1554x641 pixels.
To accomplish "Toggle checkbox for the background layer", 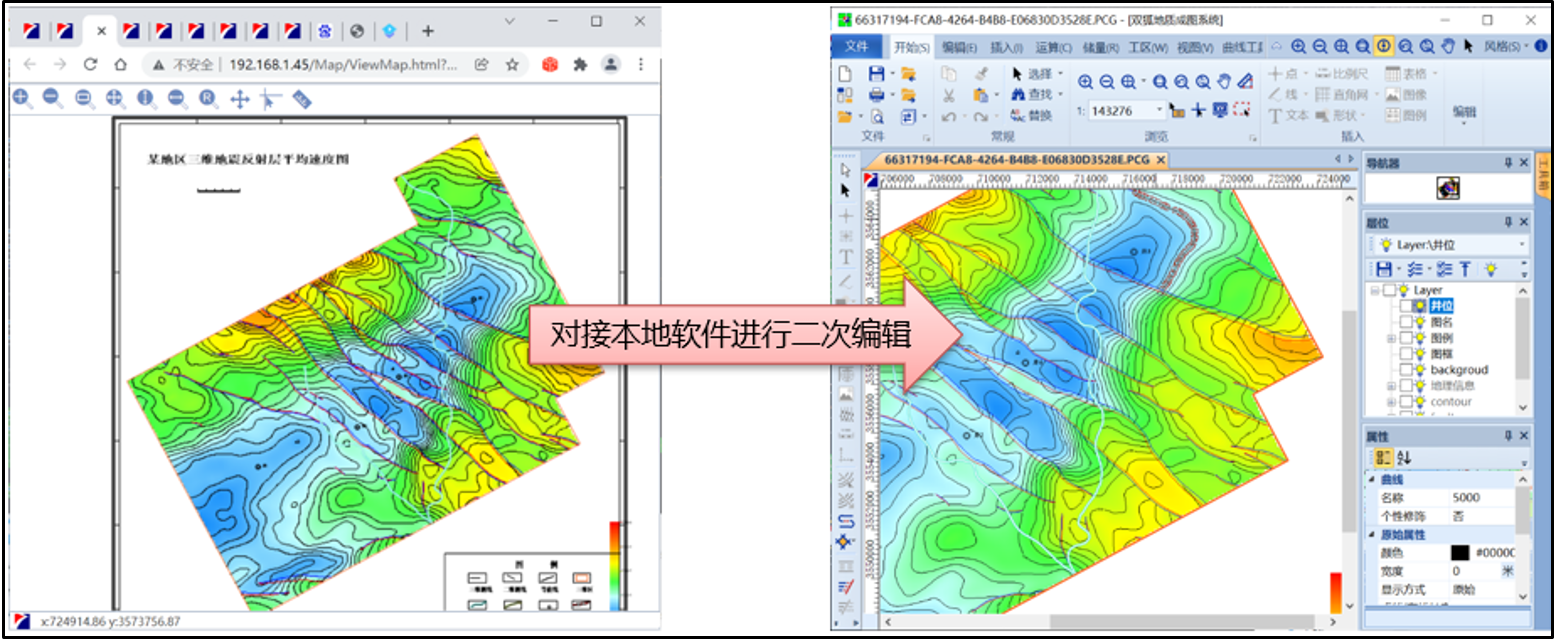I will click(x=1406, y=370).
